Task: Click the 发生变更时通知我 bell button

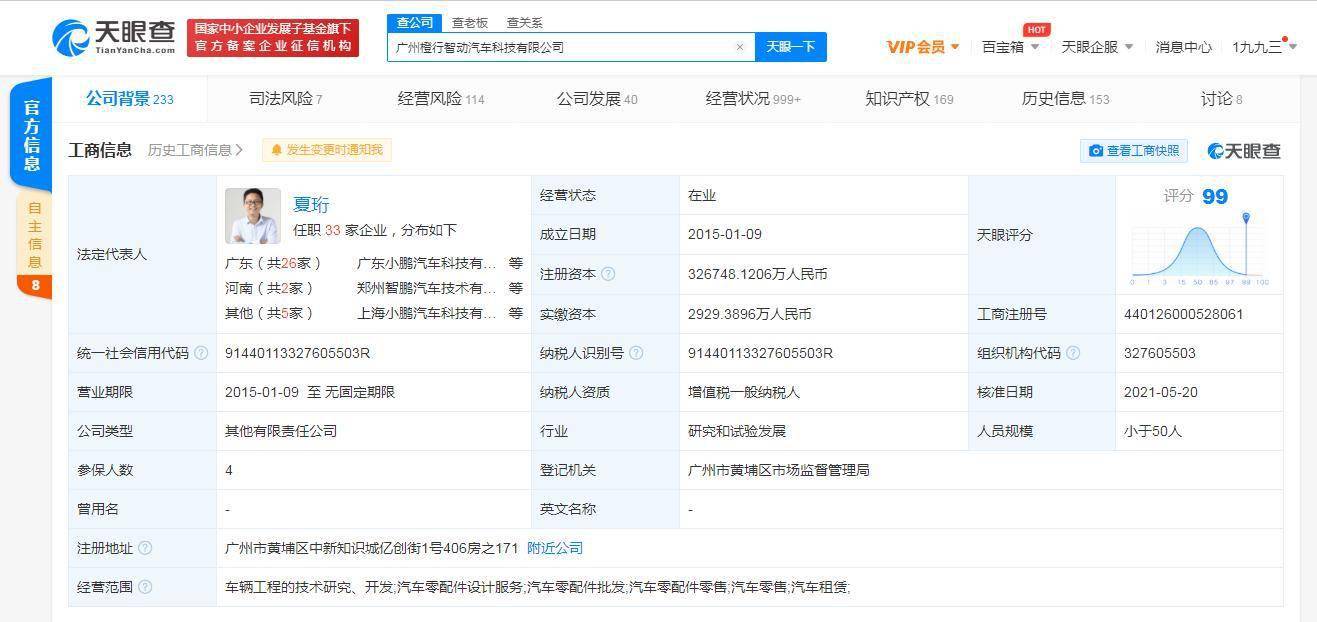Action: (327, 150)
